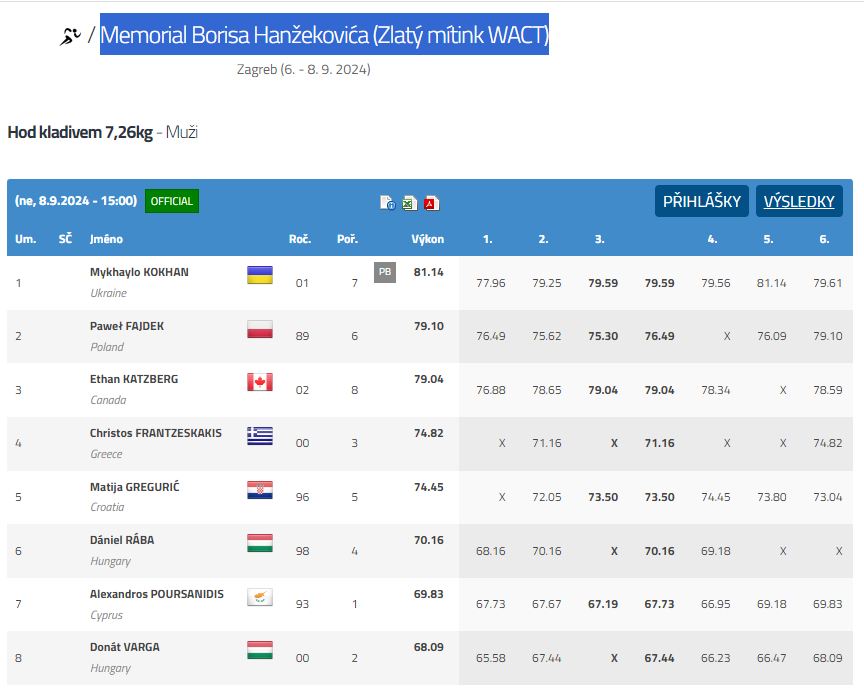
Task: Click the running athlete icon
Action: coord(70,36)
